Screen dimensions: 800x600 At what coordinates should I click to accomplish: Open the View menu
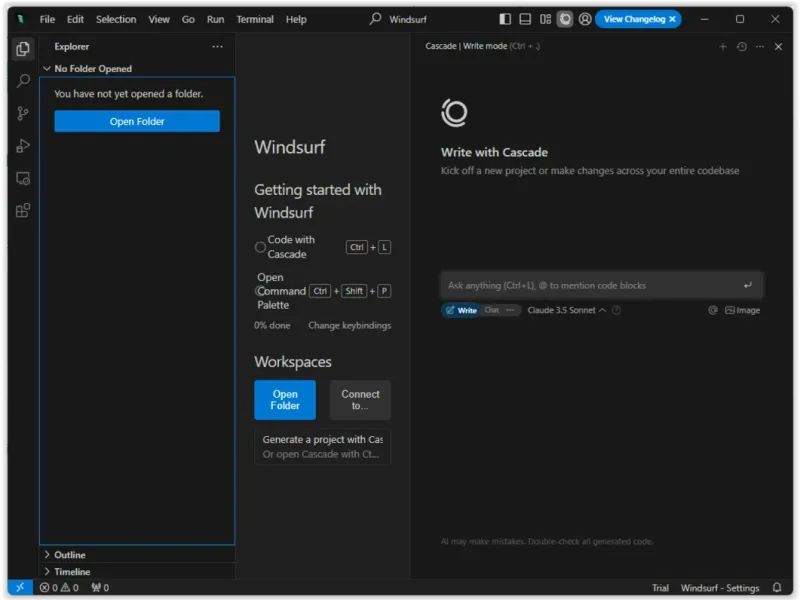click(159, 19)
